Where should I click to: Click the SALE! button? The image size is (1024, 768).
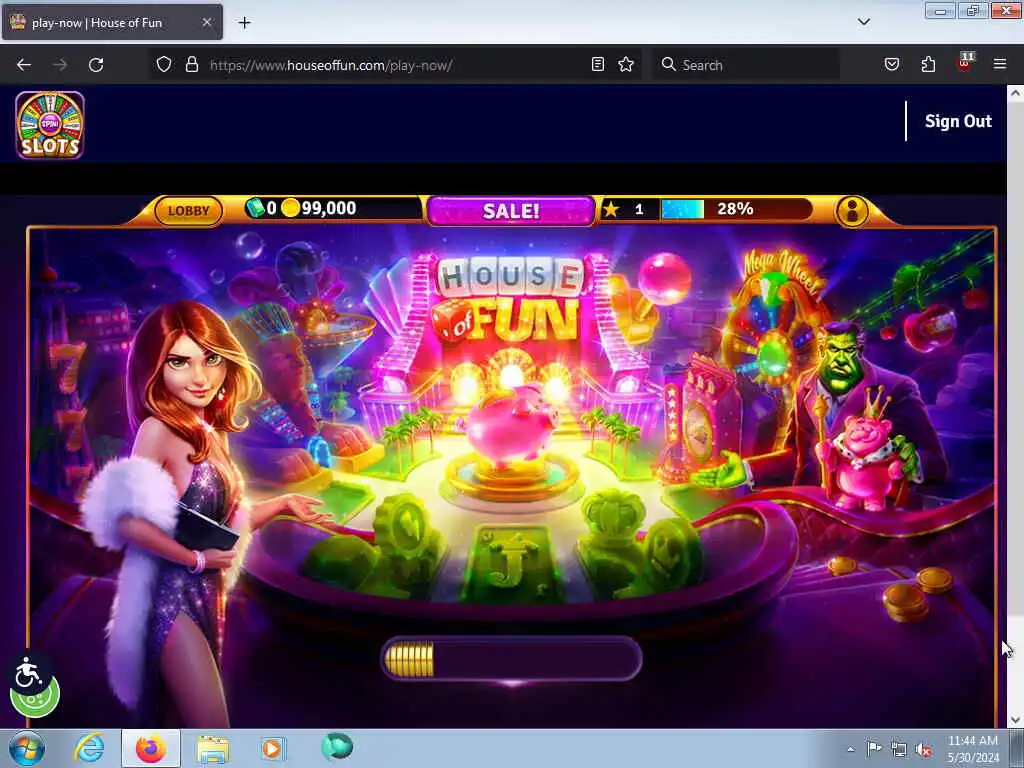pos(511,211)
